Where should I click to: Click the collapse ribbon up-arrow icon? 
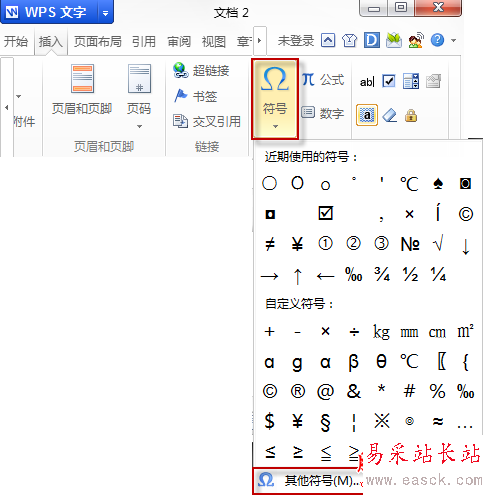coord(328,40)
